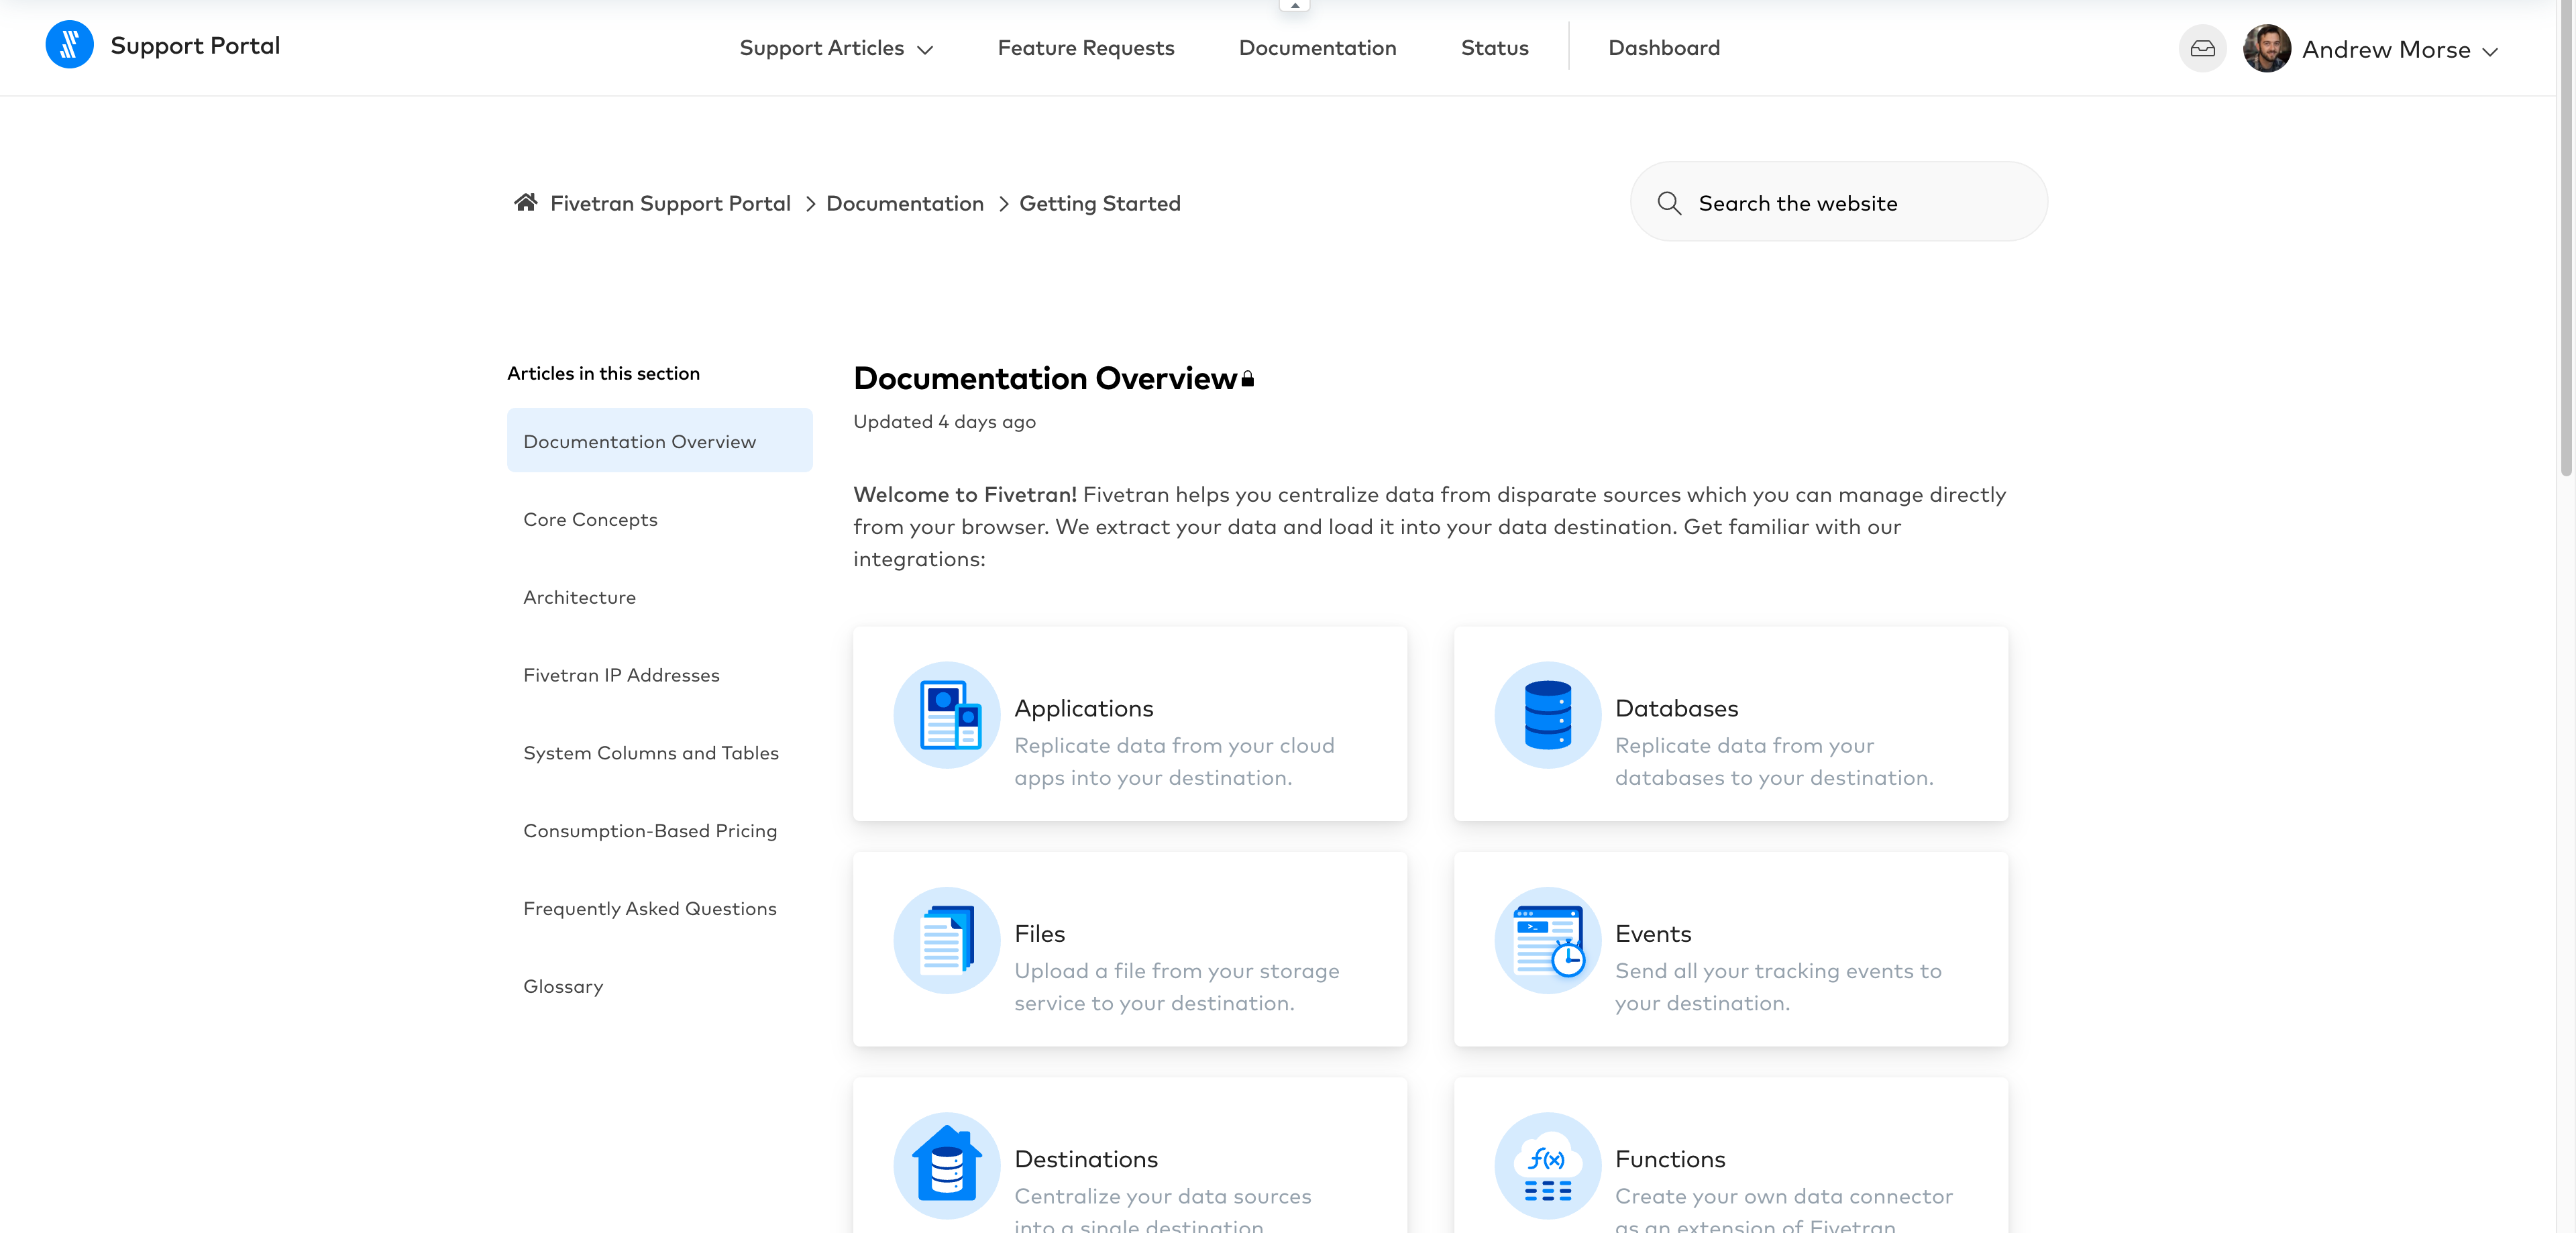Screen dimensions: 2576x1233
Task: Open Frequently Asked Questions article
Action: pos(649,909)
